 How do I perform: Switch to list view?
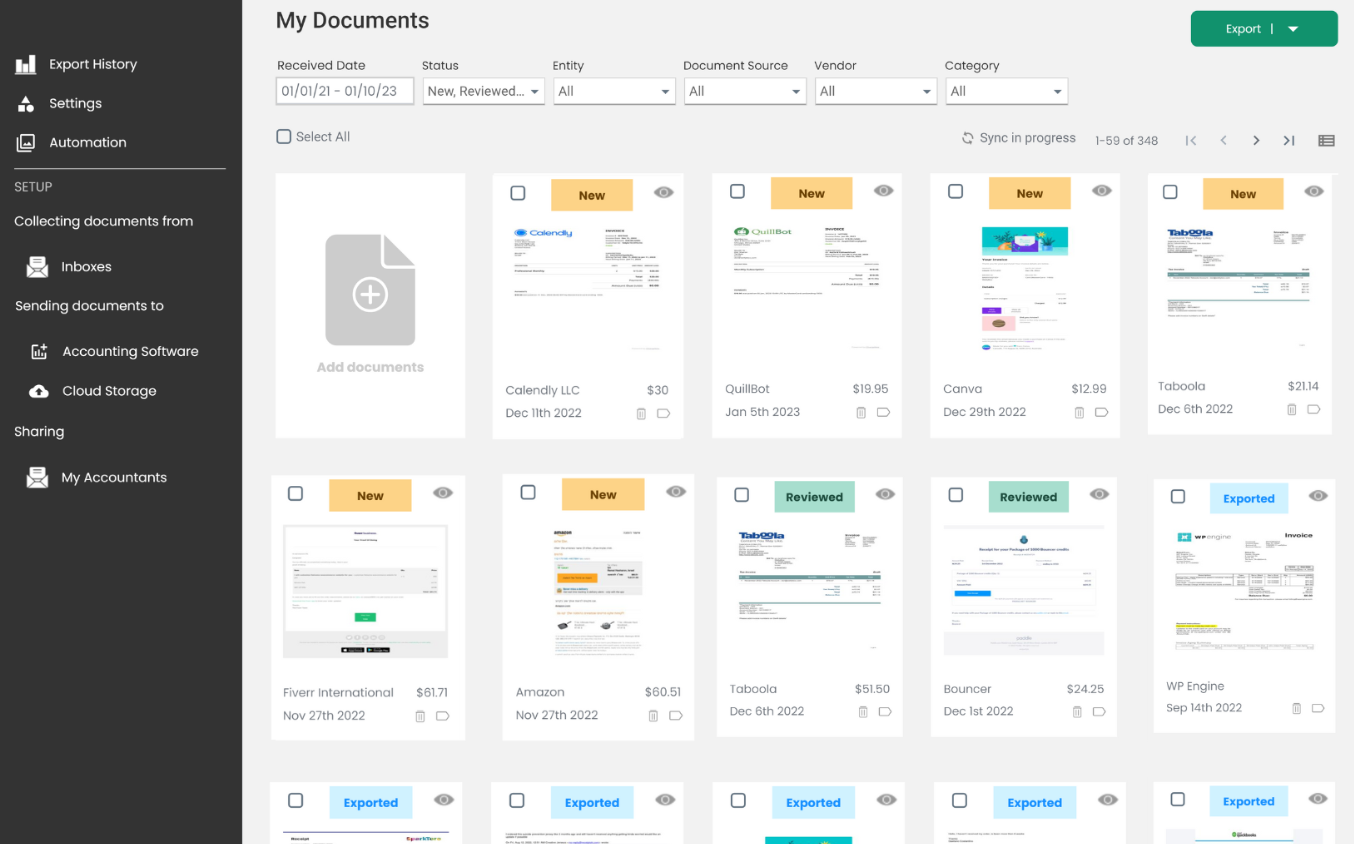1326,141
